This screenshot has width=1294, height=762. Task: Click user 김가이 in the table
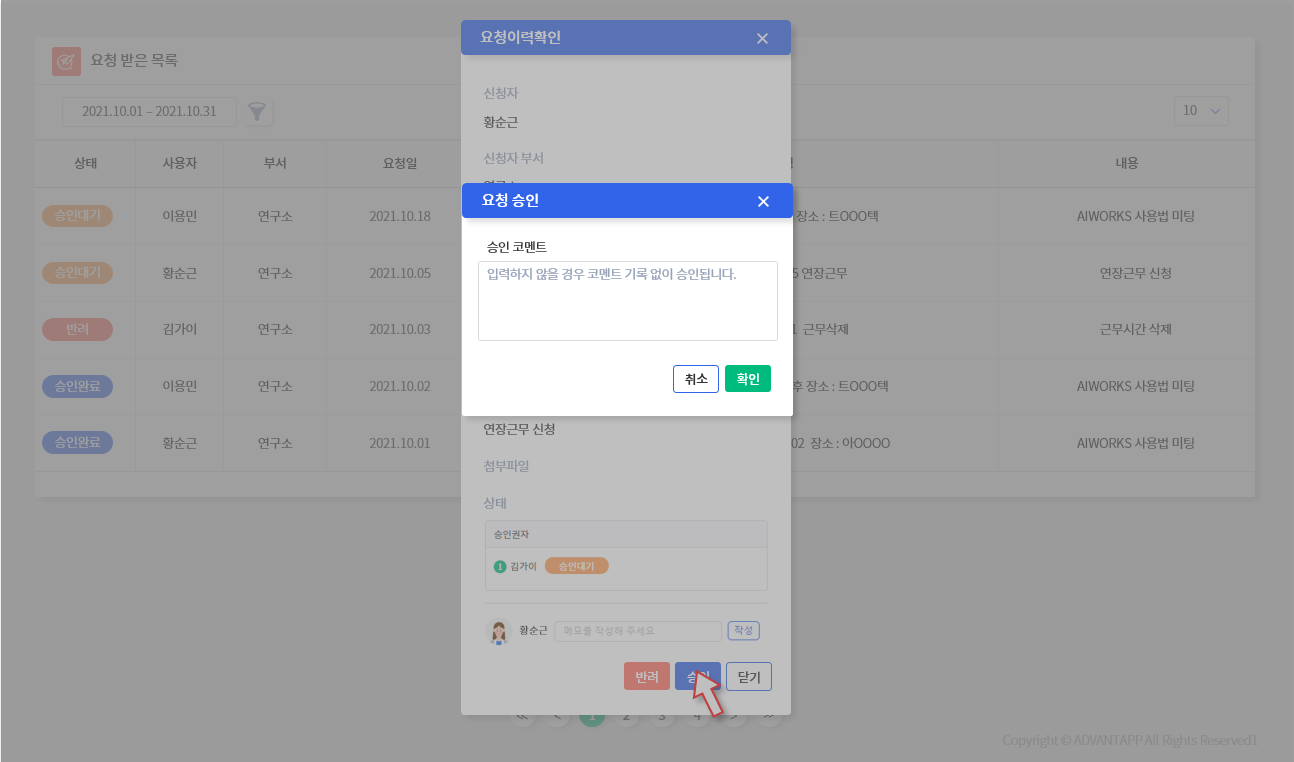pos(180,329)
